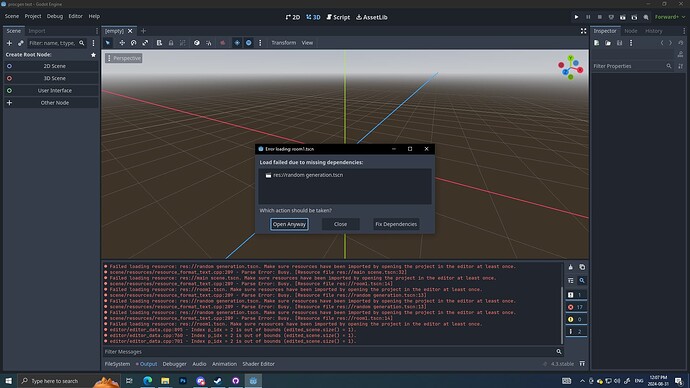This screenshot has height=388, width=690.
Task: Clear output log with broom icon
Action: click(x=570, y=267)
